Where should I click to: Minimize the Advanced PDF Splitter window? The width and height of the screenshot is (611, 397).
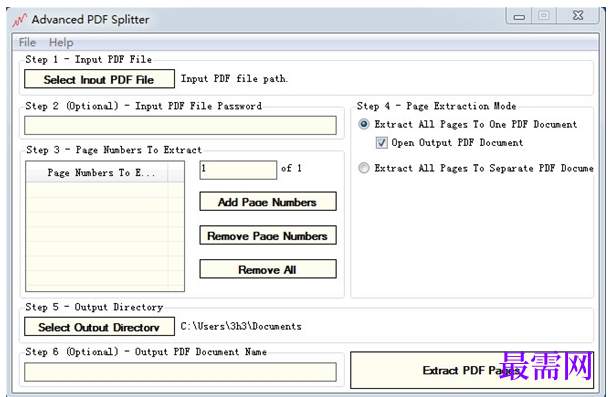coord(519,16)
